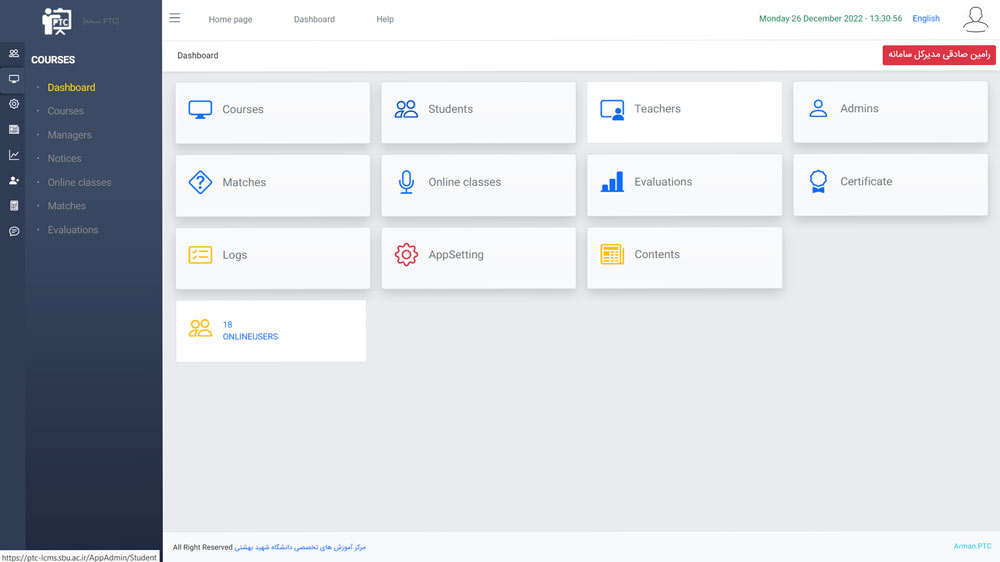The image size is (1000, 562).
Task: Select Notices in the left sidebar
Action: point(64,158)
